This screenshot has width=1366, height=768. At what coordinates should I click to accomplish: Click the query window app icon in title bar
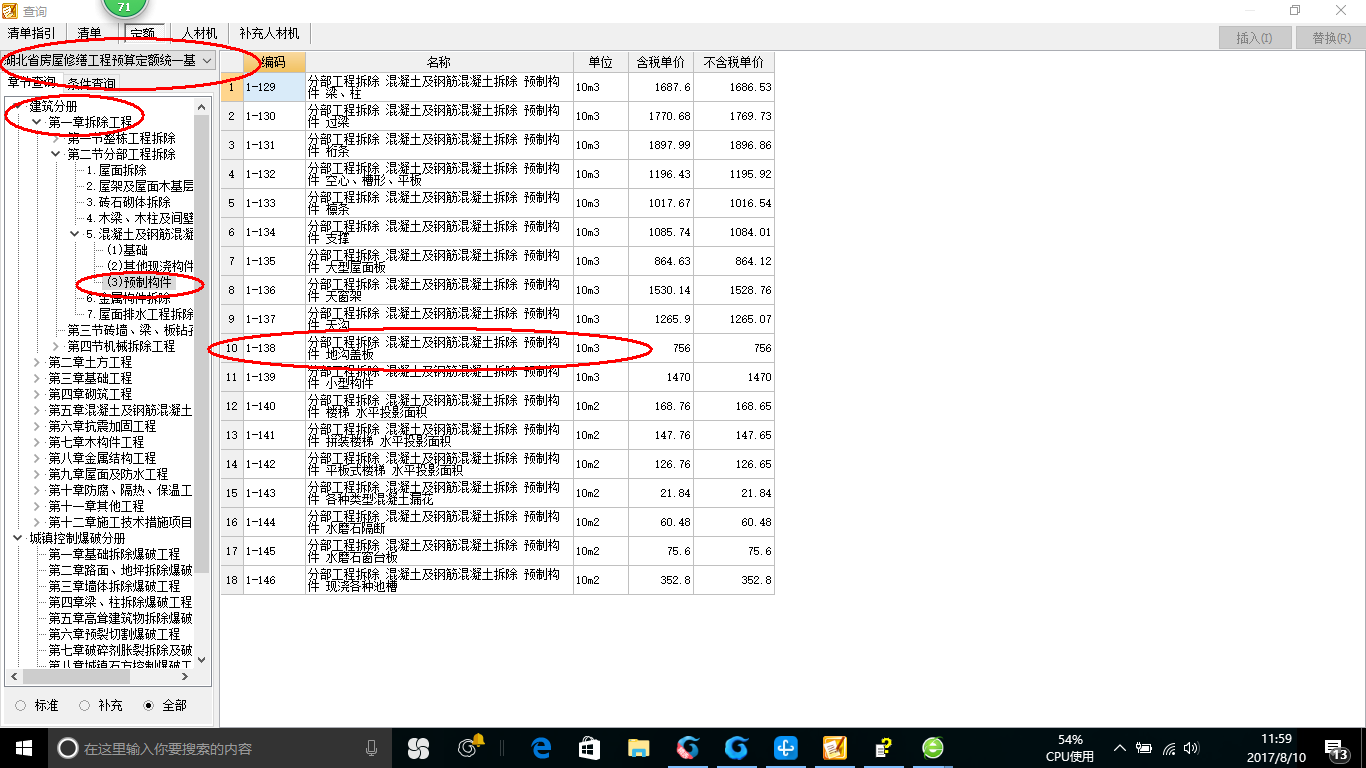click(x=11, y=11)
